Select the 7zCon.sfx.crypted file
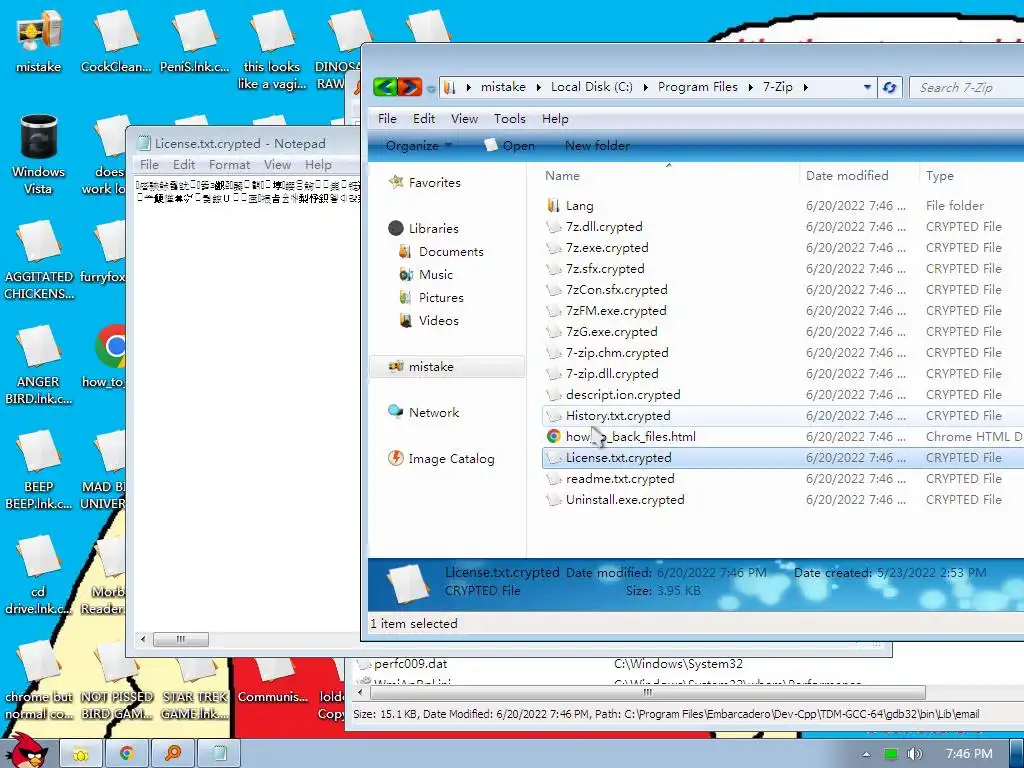 616,289
